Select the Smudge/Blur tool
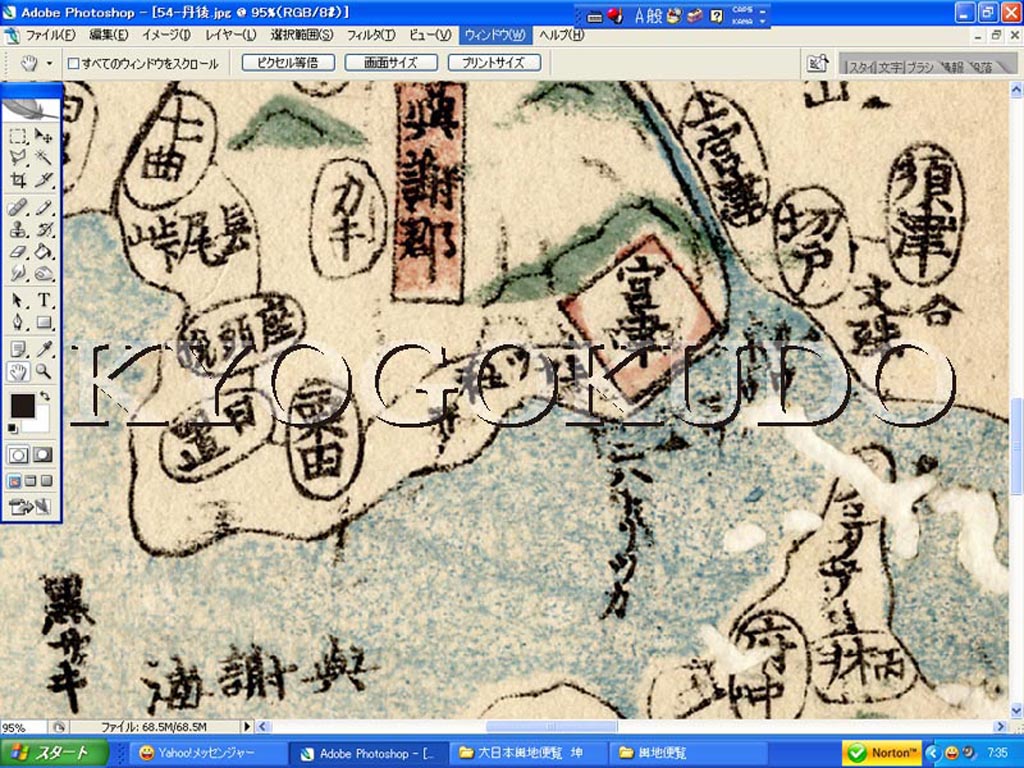 [18, 273]
